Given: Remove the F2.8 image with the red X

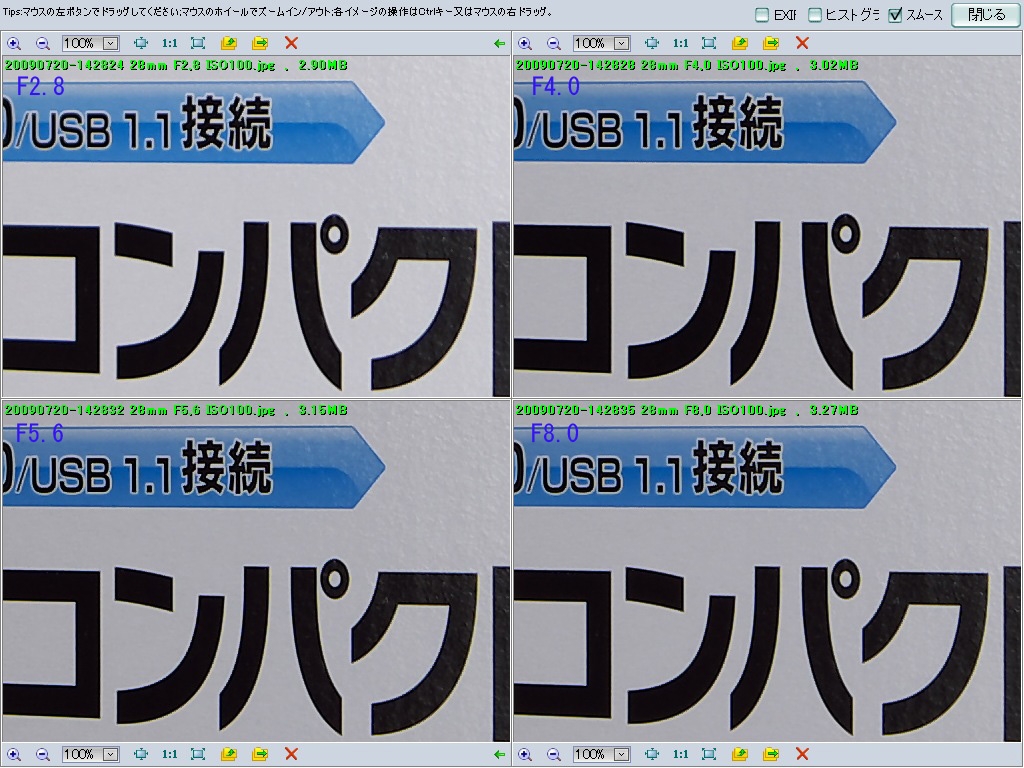Looking at the screenshot, I should pos(291,43).
